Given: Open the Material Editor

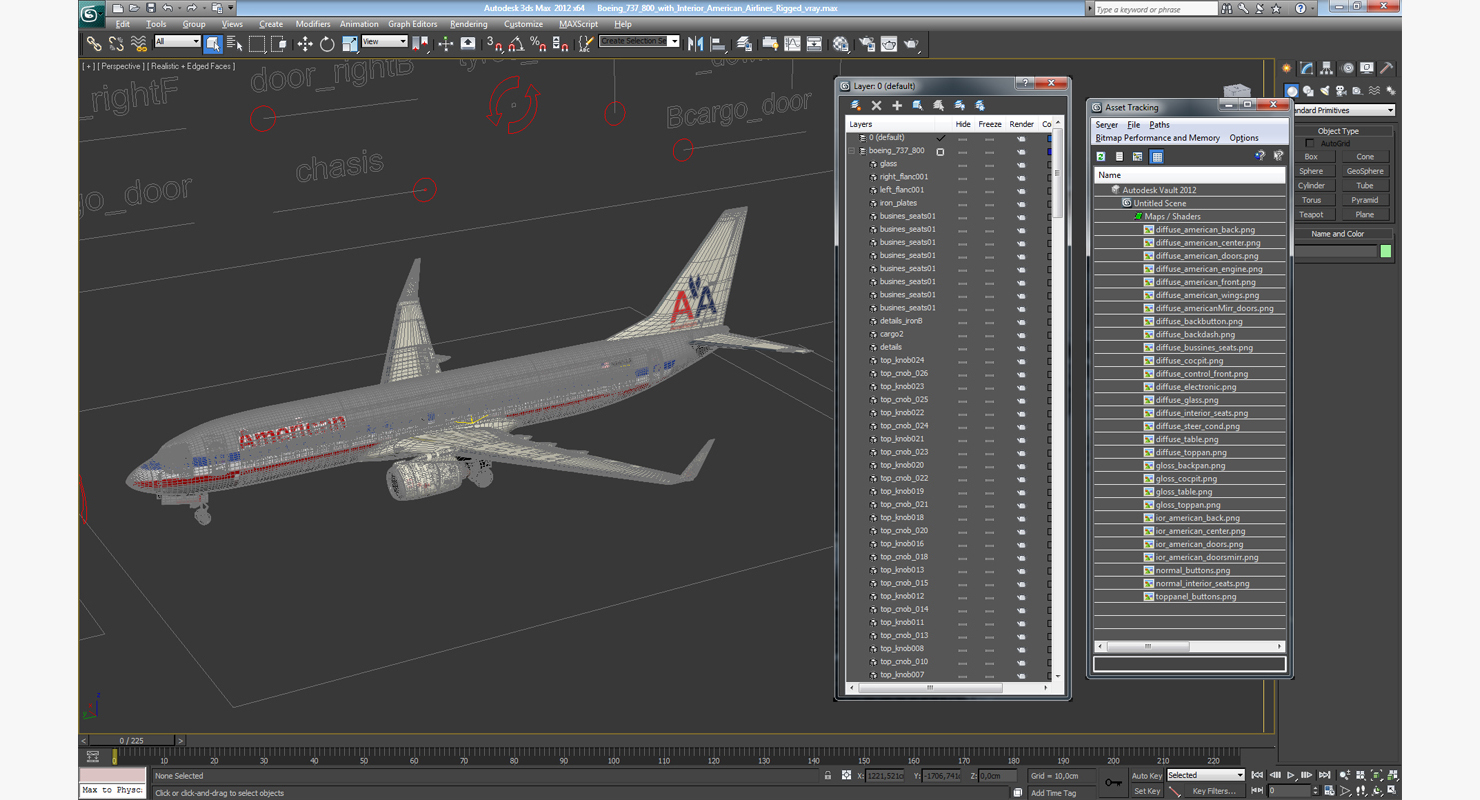Looking at the screenshot, I should [x=841, y=44].
